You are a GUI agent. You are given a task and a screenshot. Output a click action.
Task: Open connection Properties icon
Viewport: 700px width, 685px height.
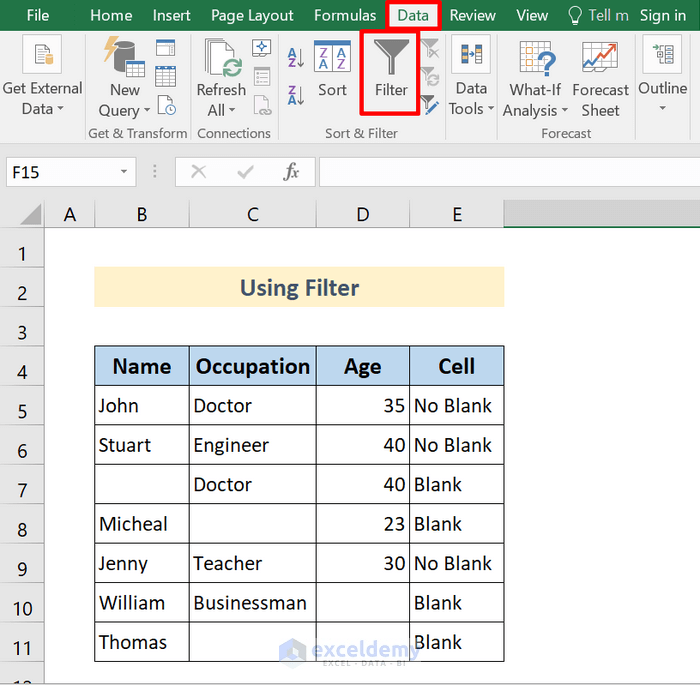pos(262,76)
